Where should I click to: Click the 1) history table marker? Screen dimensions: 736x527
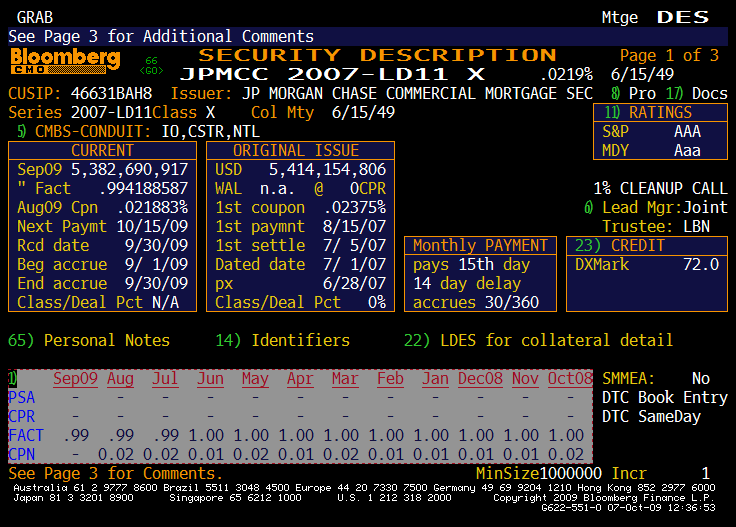point(12,378)
